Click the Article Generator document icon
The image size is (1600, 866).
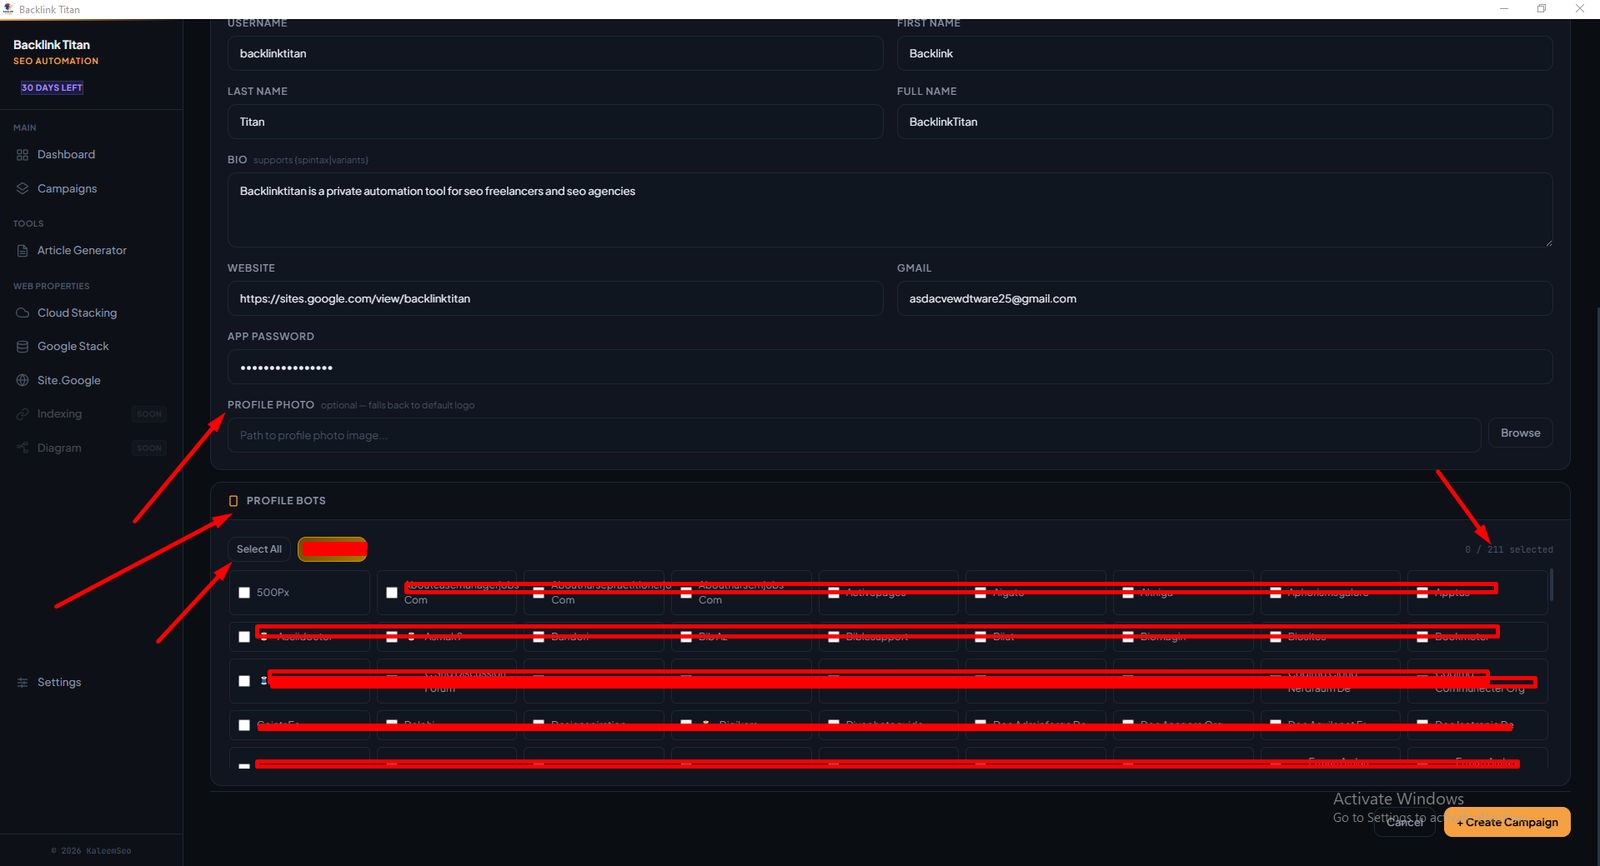(22, 251)
